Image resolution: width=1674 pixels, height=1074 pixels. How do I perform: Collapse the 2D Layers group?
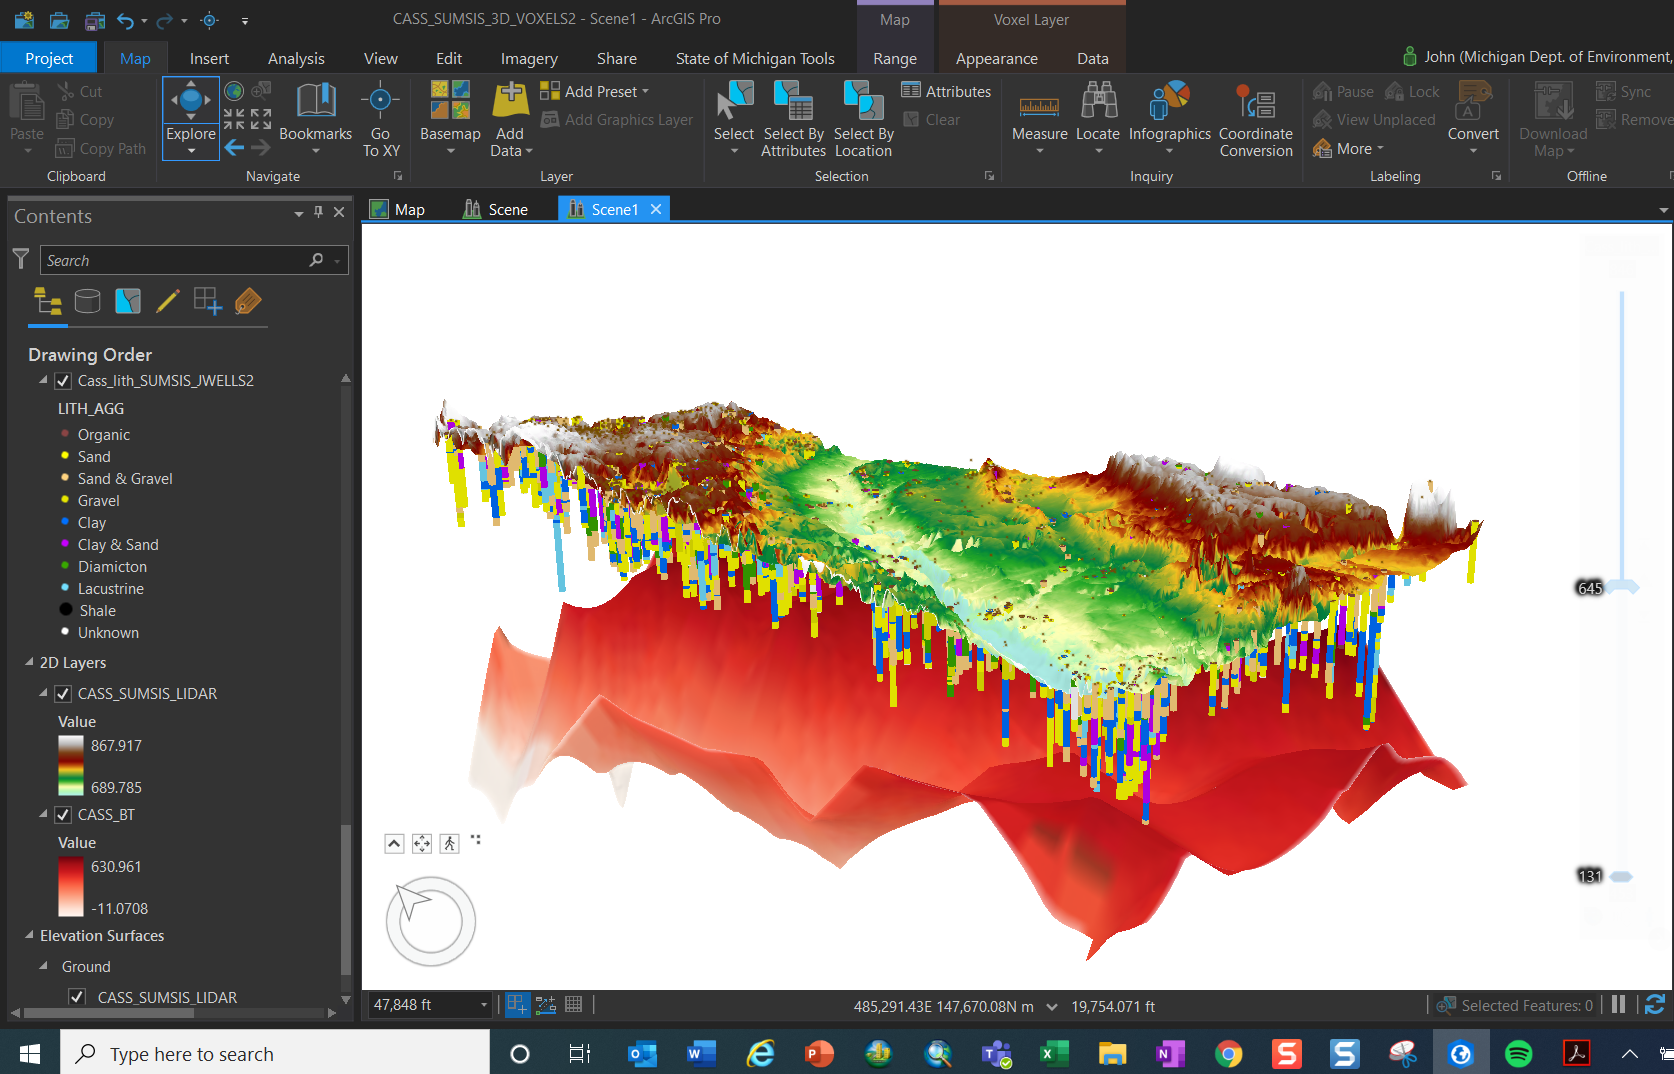tap(27, 662)
